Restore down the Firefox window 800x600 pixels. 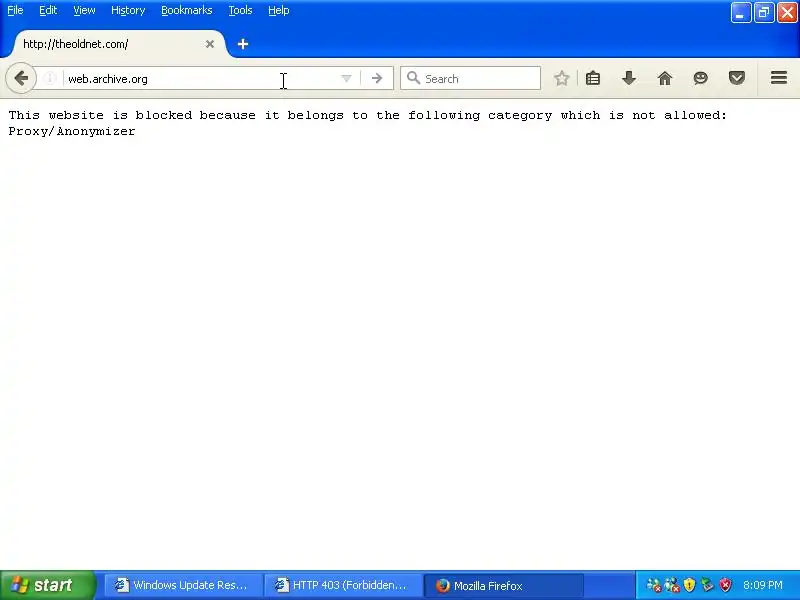pyautogui.click(x=764, y=13)
